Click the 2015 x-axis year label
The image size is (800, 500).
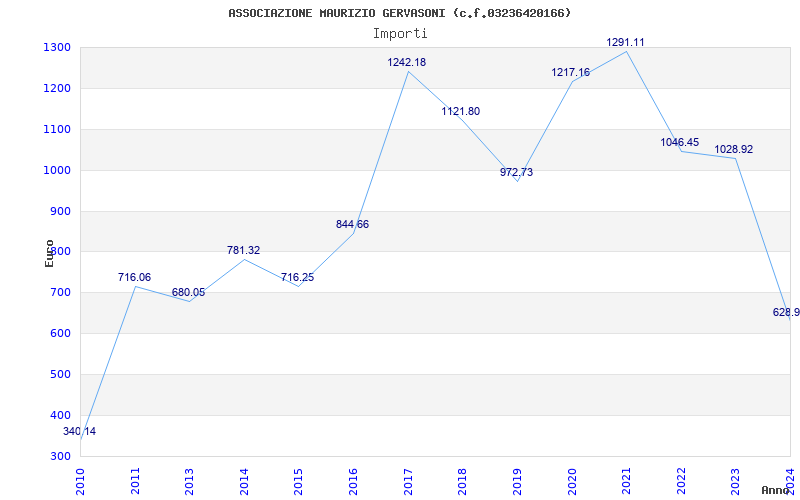(299, 482)
